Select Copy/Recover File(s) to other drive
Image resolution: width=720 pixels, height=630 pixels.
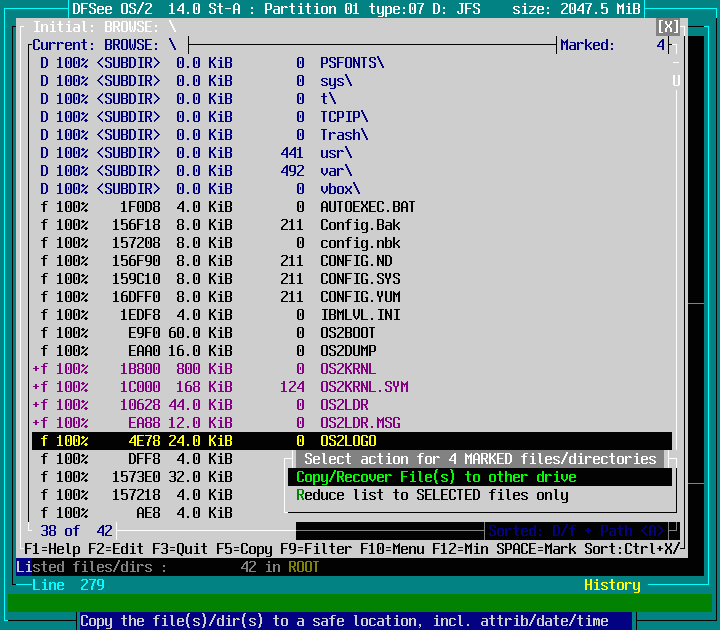click(436, 477)
